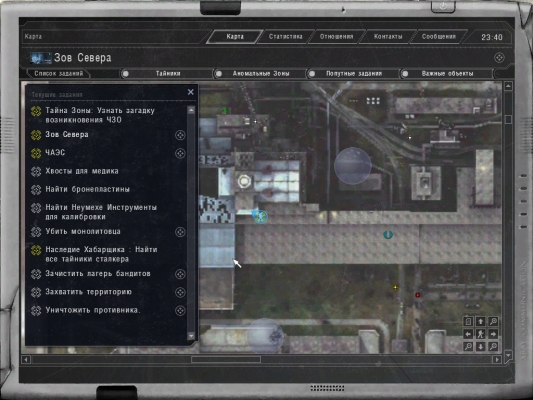533x400 pixels.
Task: Click the teal quest marker on map
Action: coord(388,234)
